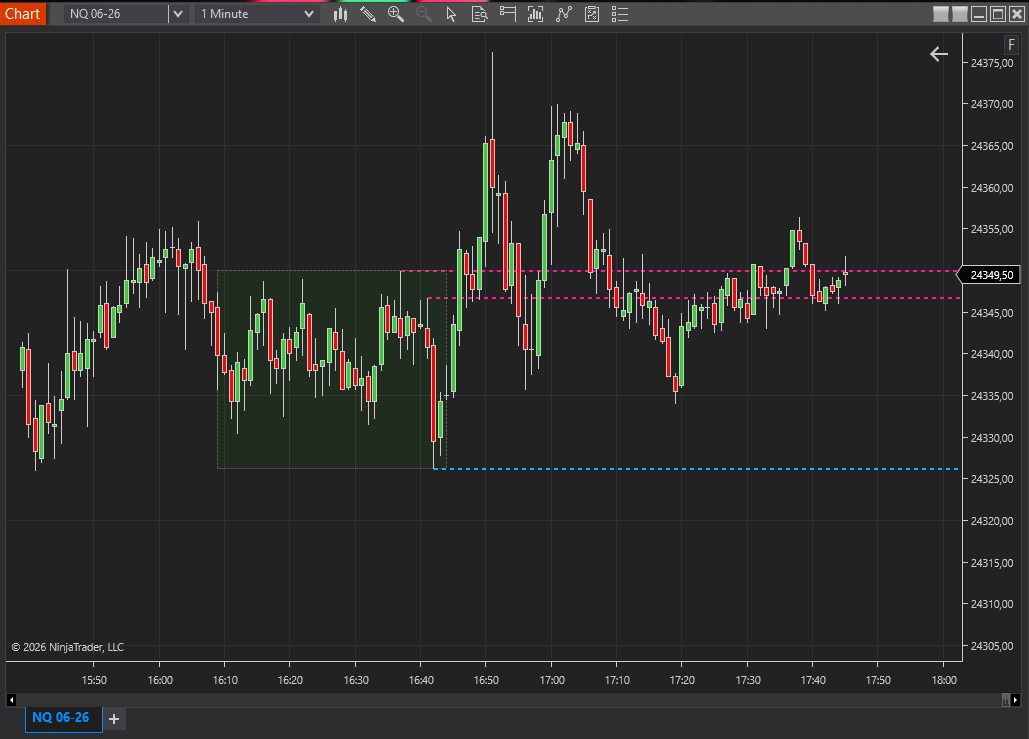Open the list-style icon in toolbar
Viewport: 1029px width, 739px height.
click(620, 14)
